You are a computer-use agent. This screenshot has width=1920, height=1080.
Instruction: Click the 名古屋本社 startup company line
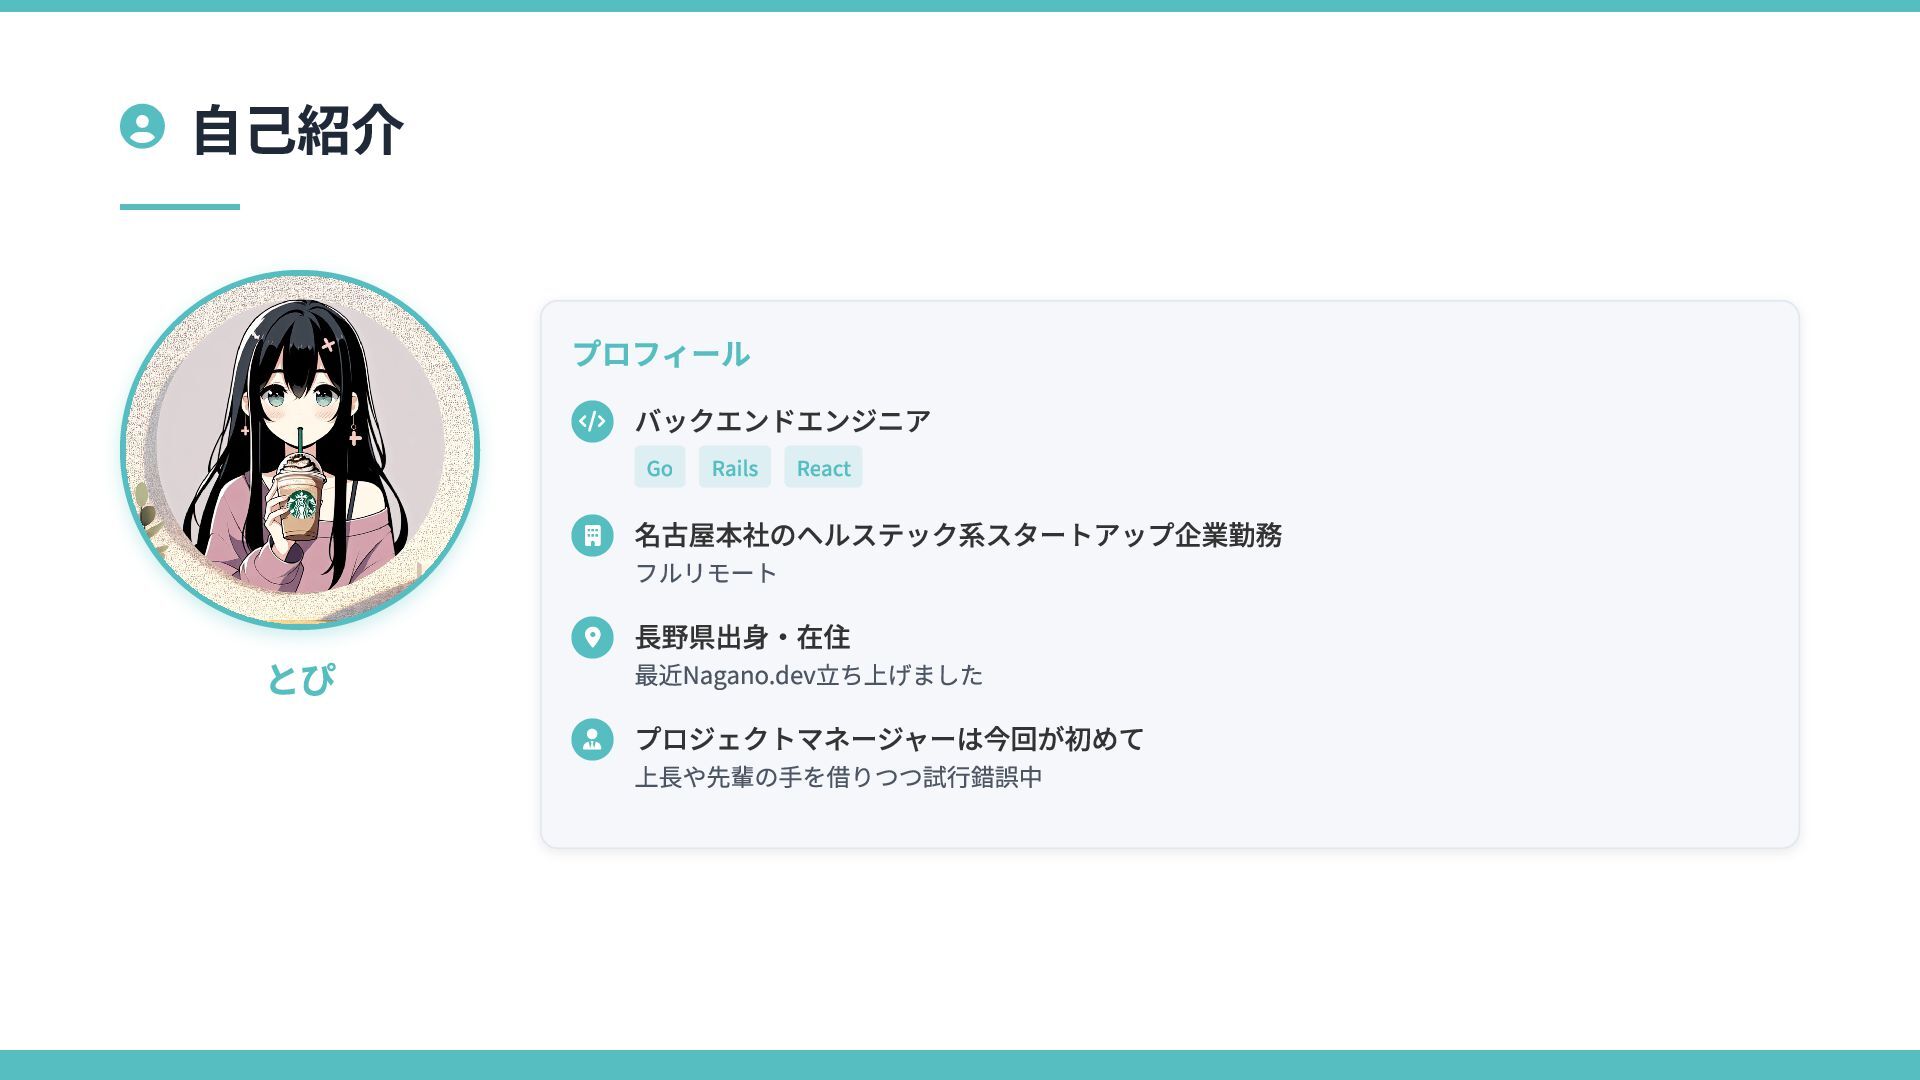coord(958,535)
